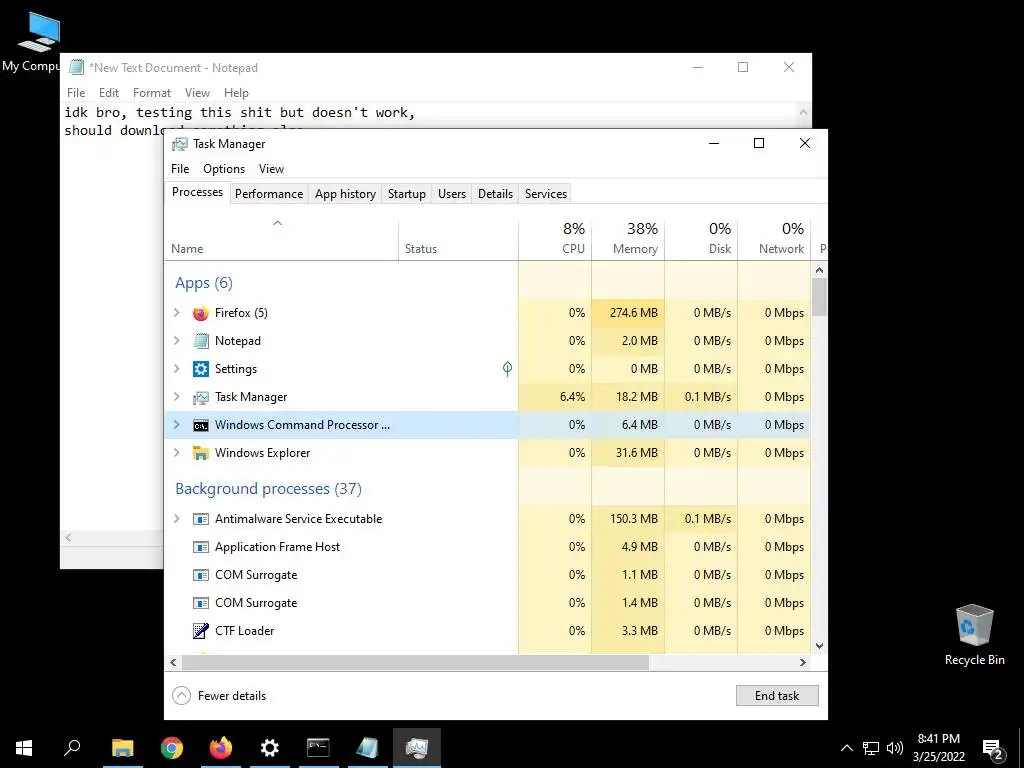
Task: Select the second COM Surrogate row (1.4 MB)
Action: 488,603
